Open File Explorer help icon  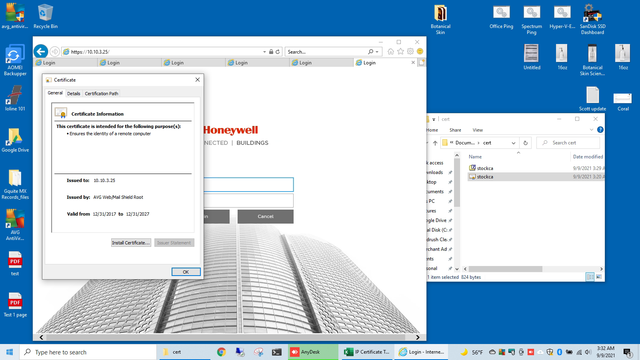600,130
